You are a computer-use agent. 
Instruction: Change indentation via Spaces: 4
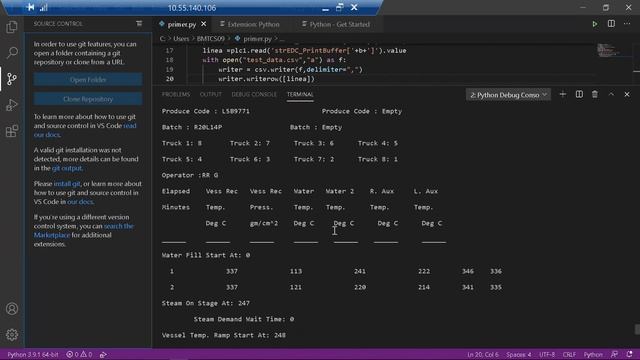(518, 354)
